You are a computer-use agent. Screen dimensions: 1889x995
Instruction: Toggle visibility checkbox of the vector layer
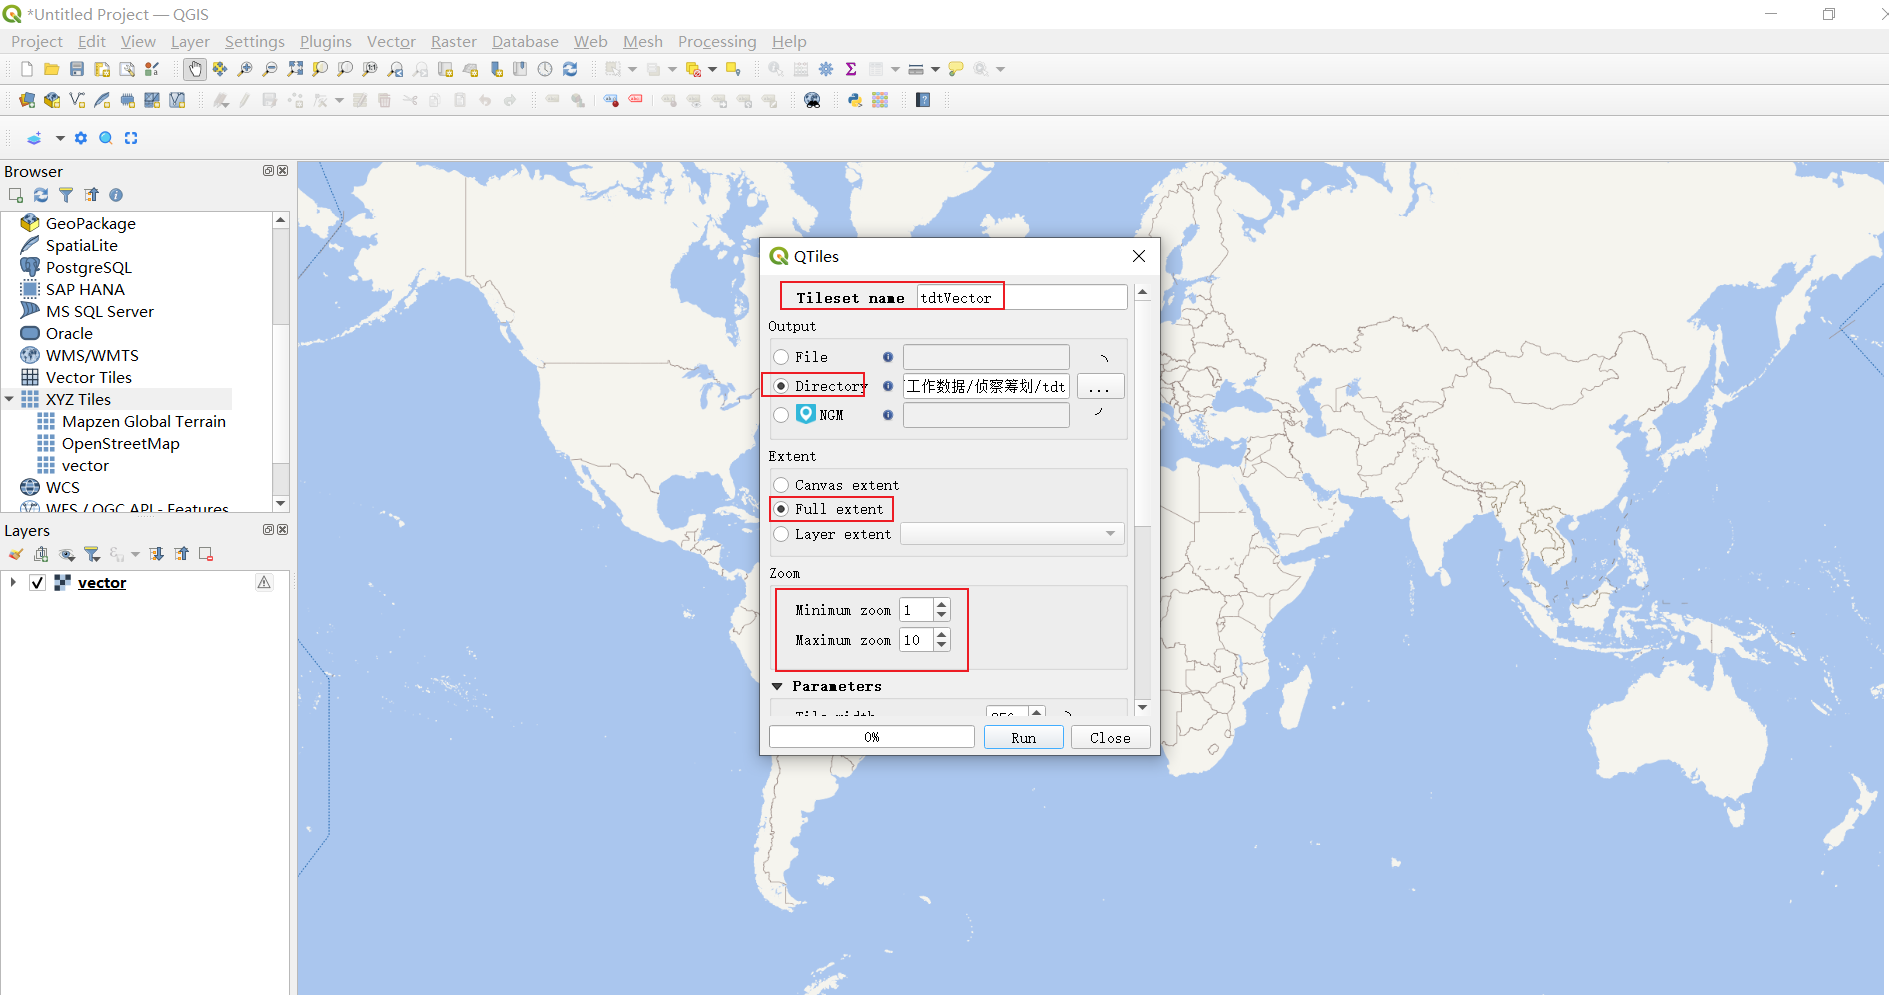point(37,583)
